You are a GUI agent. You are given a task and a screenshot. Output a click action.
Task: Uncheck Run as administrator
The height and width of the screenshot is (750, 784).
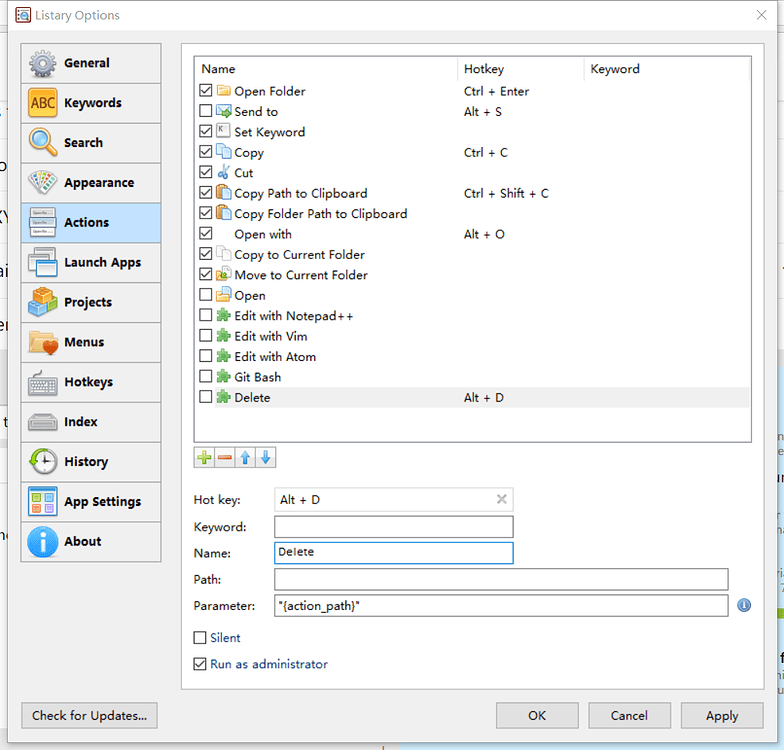pos(201,664)
